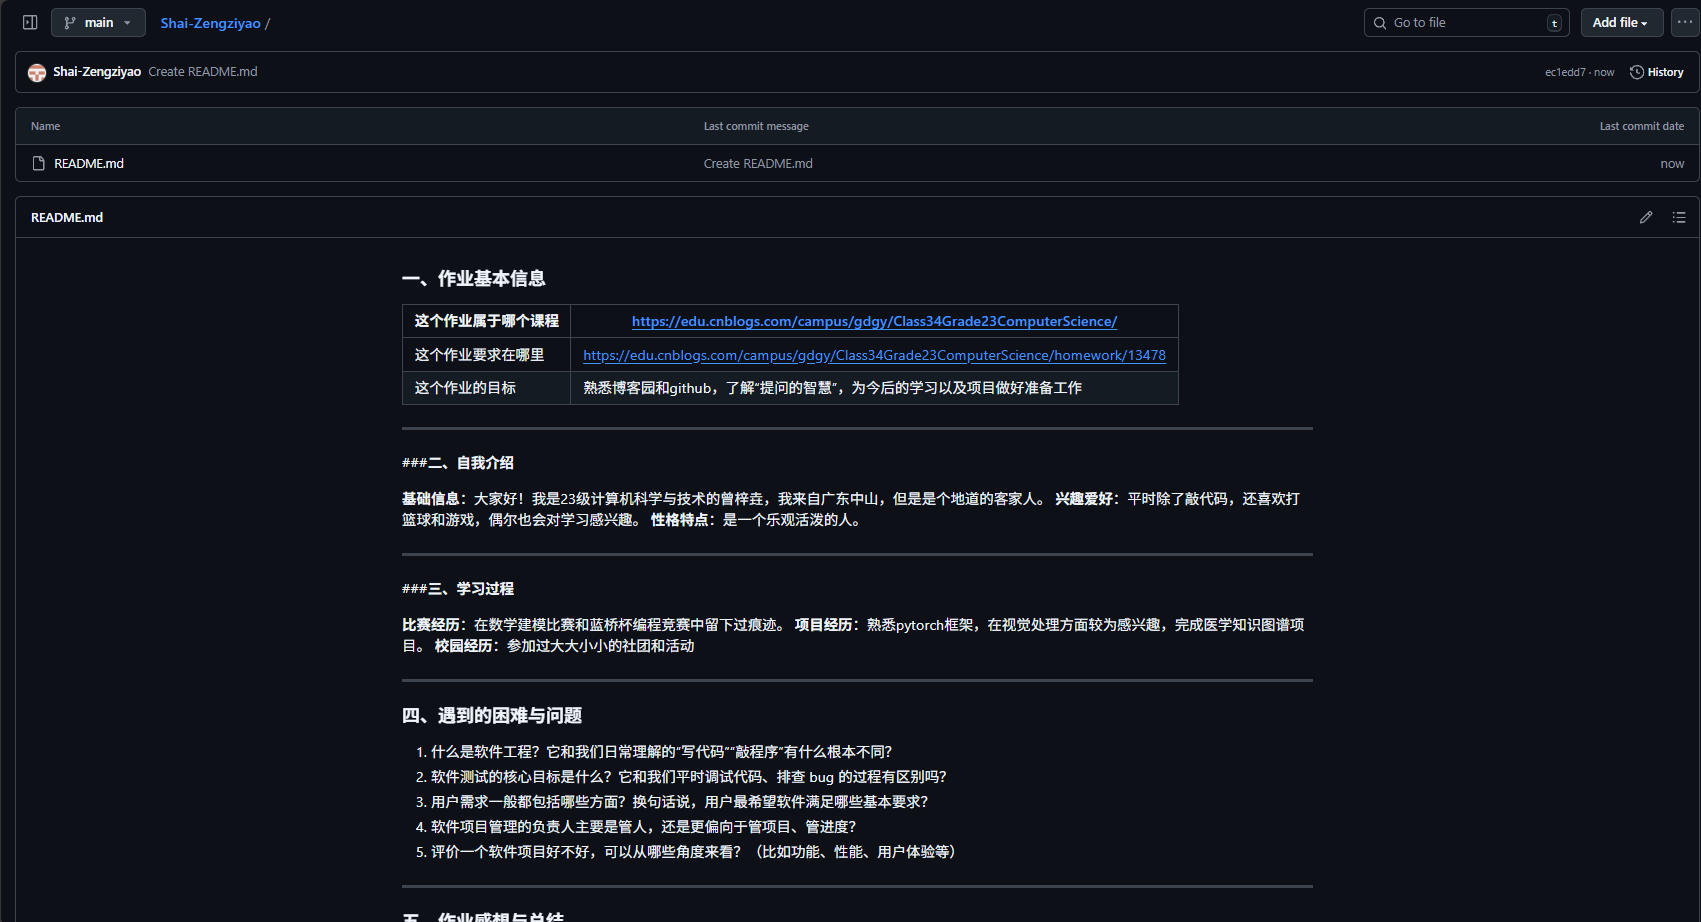The height and width of the screenshot is (922, 1701).
Task: Click the Go to file input field
Action: [x=1460, y=22]
